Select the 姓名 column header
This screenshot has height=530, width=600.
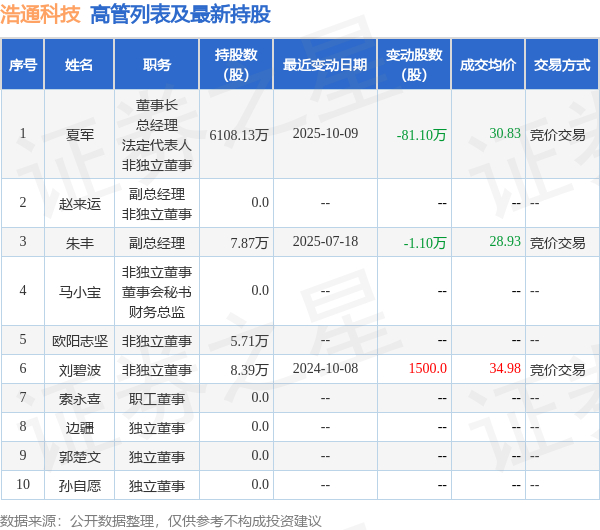[x=79, y=65]
